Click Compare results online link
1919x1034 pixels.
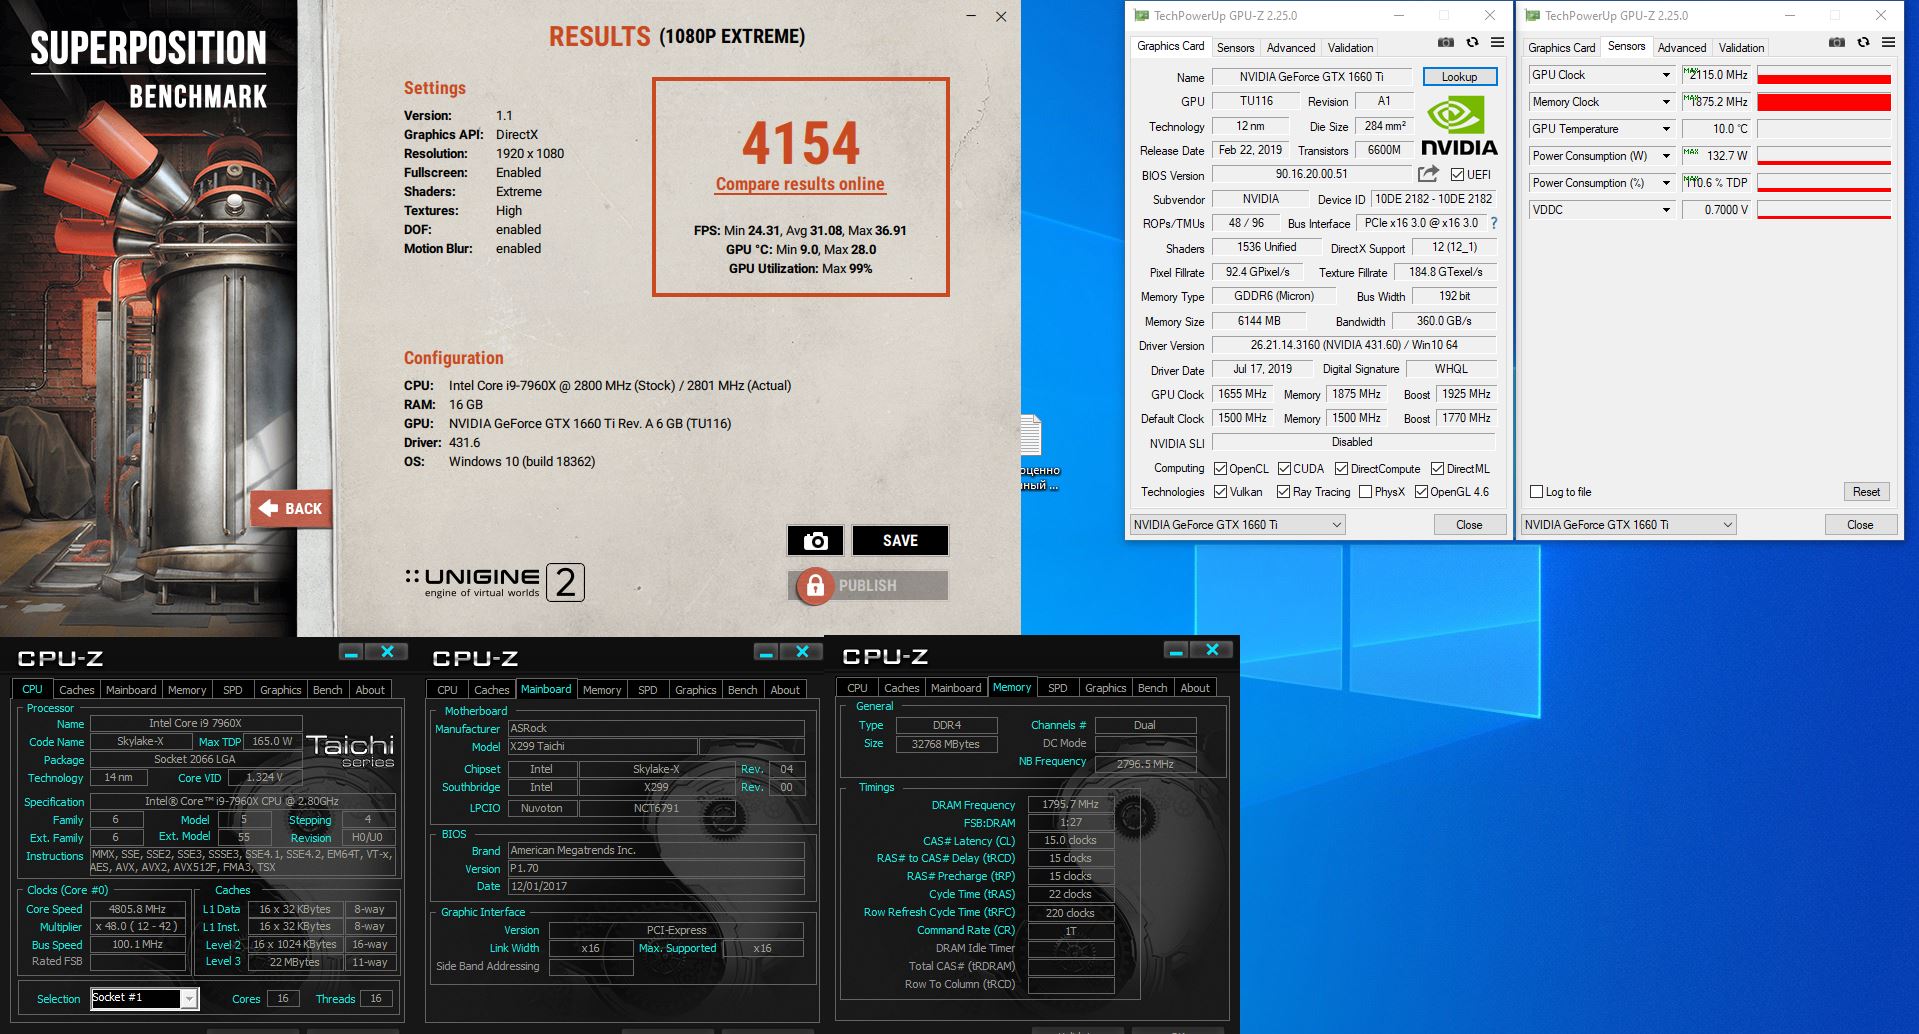pos(800,184)
